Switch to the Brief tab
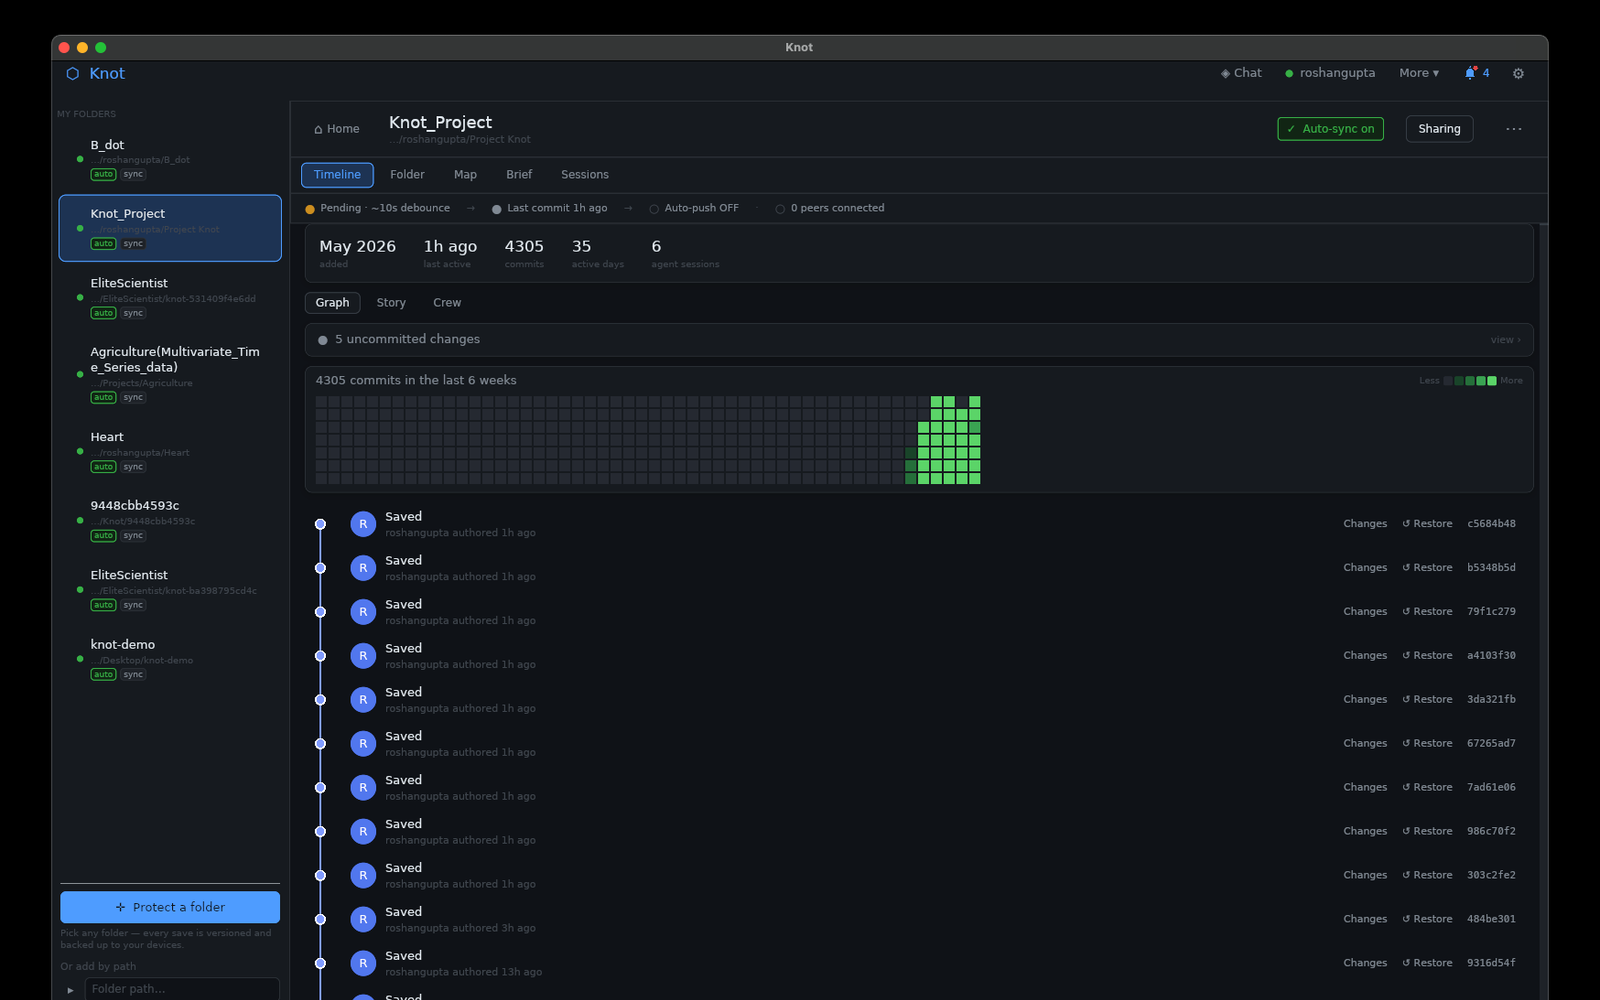1600x1000 pixels. click(x=519, y=175)
